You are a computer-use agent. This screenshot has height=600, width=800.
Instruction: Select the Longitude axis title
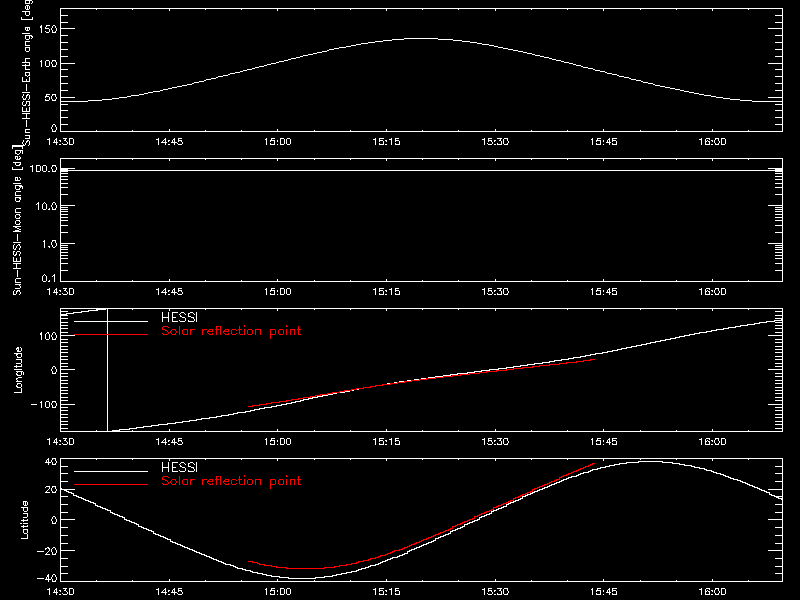click(x=18, y=370)
